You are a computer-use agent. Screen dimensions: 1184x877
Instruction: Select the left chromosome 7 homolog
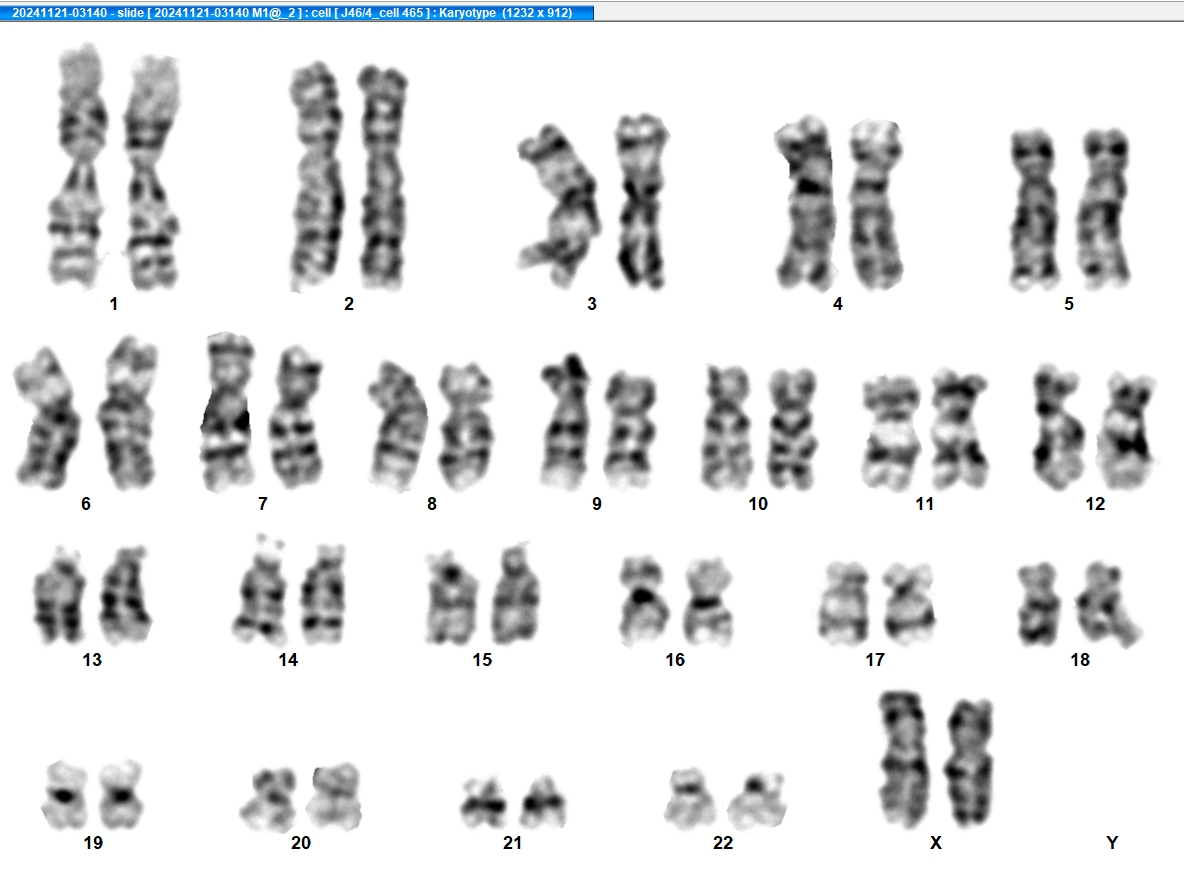(227, 412)
